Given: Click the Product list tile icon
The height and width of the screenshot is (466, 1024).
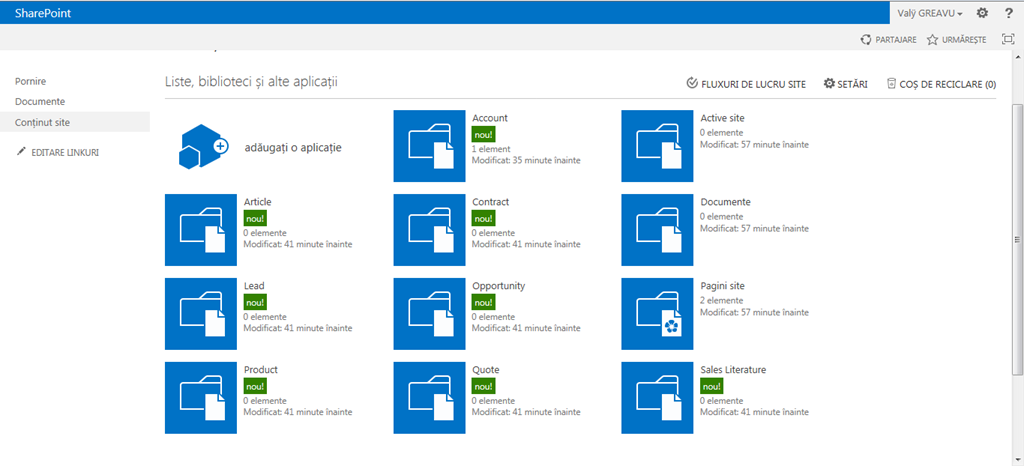Looking at the screenshot, I should (201, 398).
